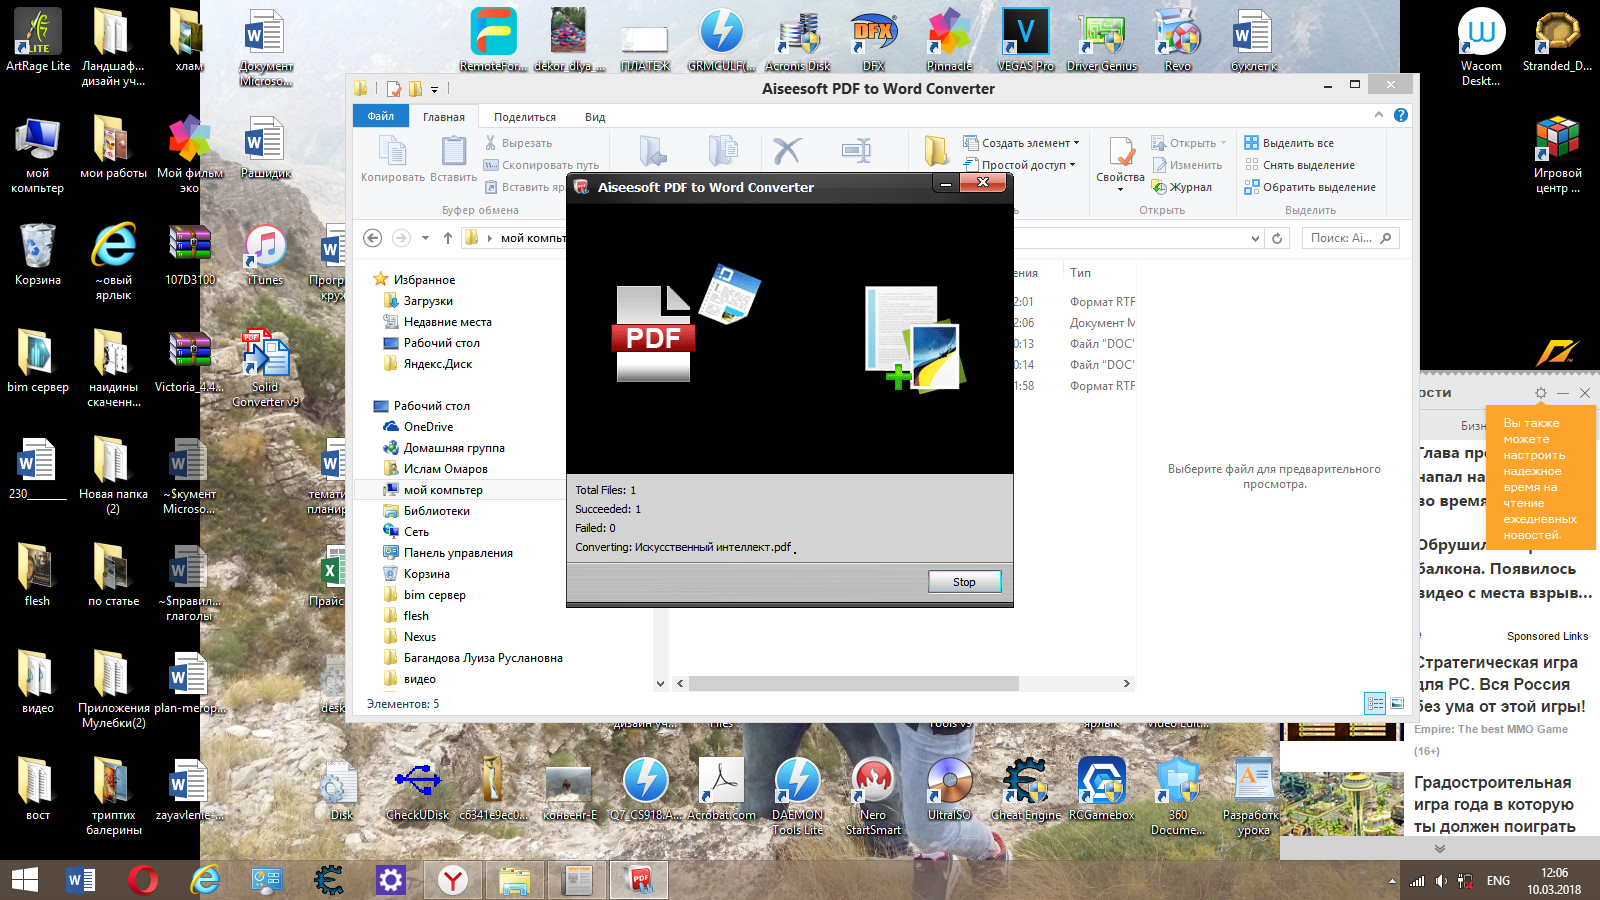Collapse the ribbon with chevron arrow
Image resolution: width=1600 pixels, height=900 pixels.
pyautogui.click(x=1379, y=115)
